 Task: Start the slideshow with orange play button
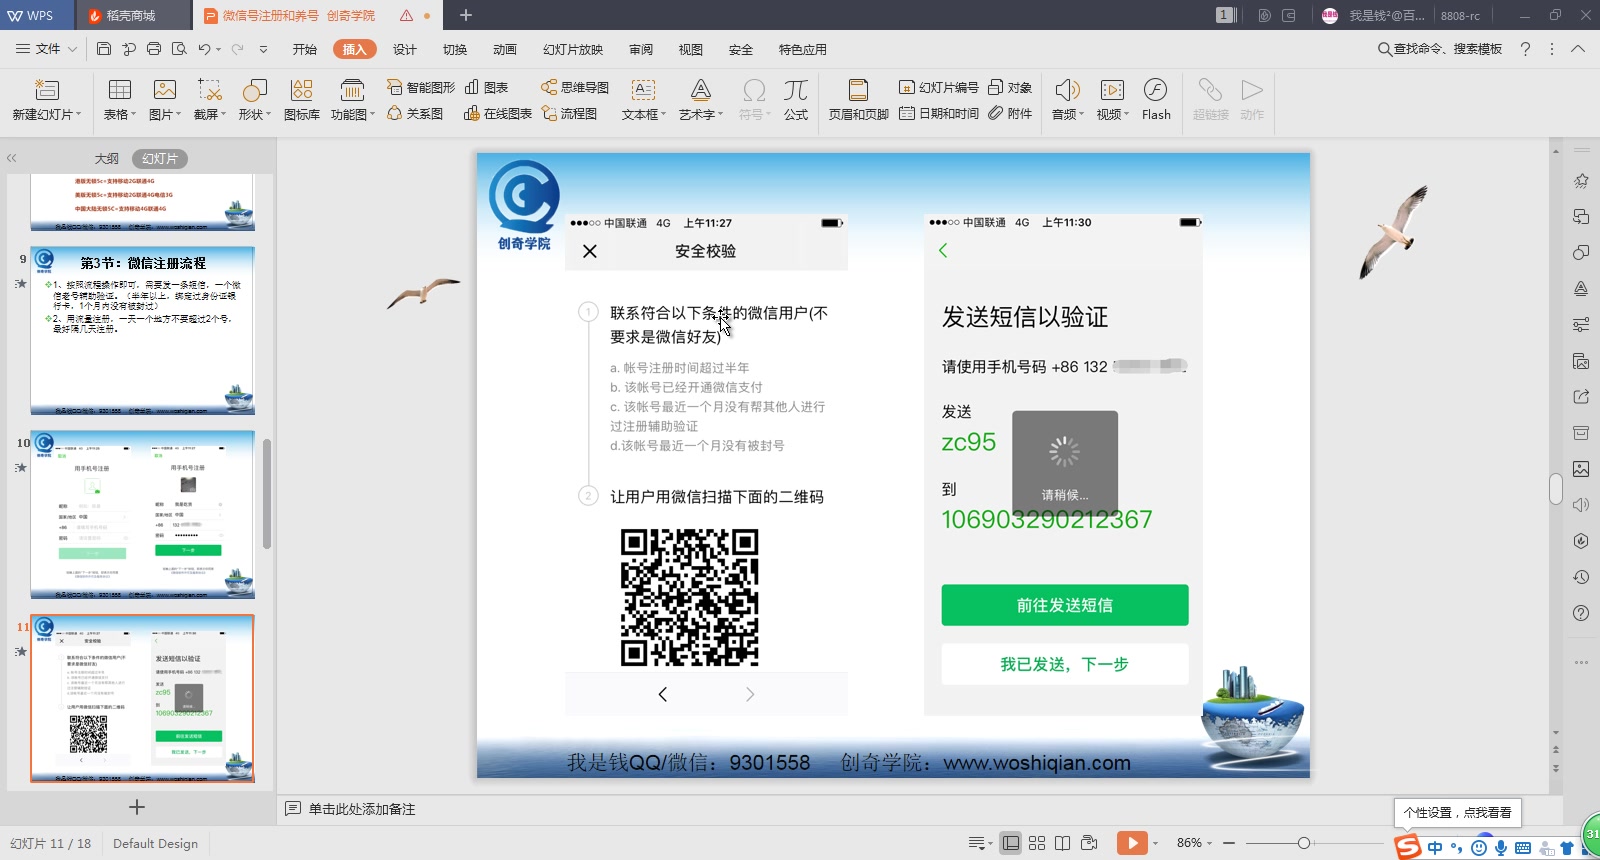coord(1132,843)
